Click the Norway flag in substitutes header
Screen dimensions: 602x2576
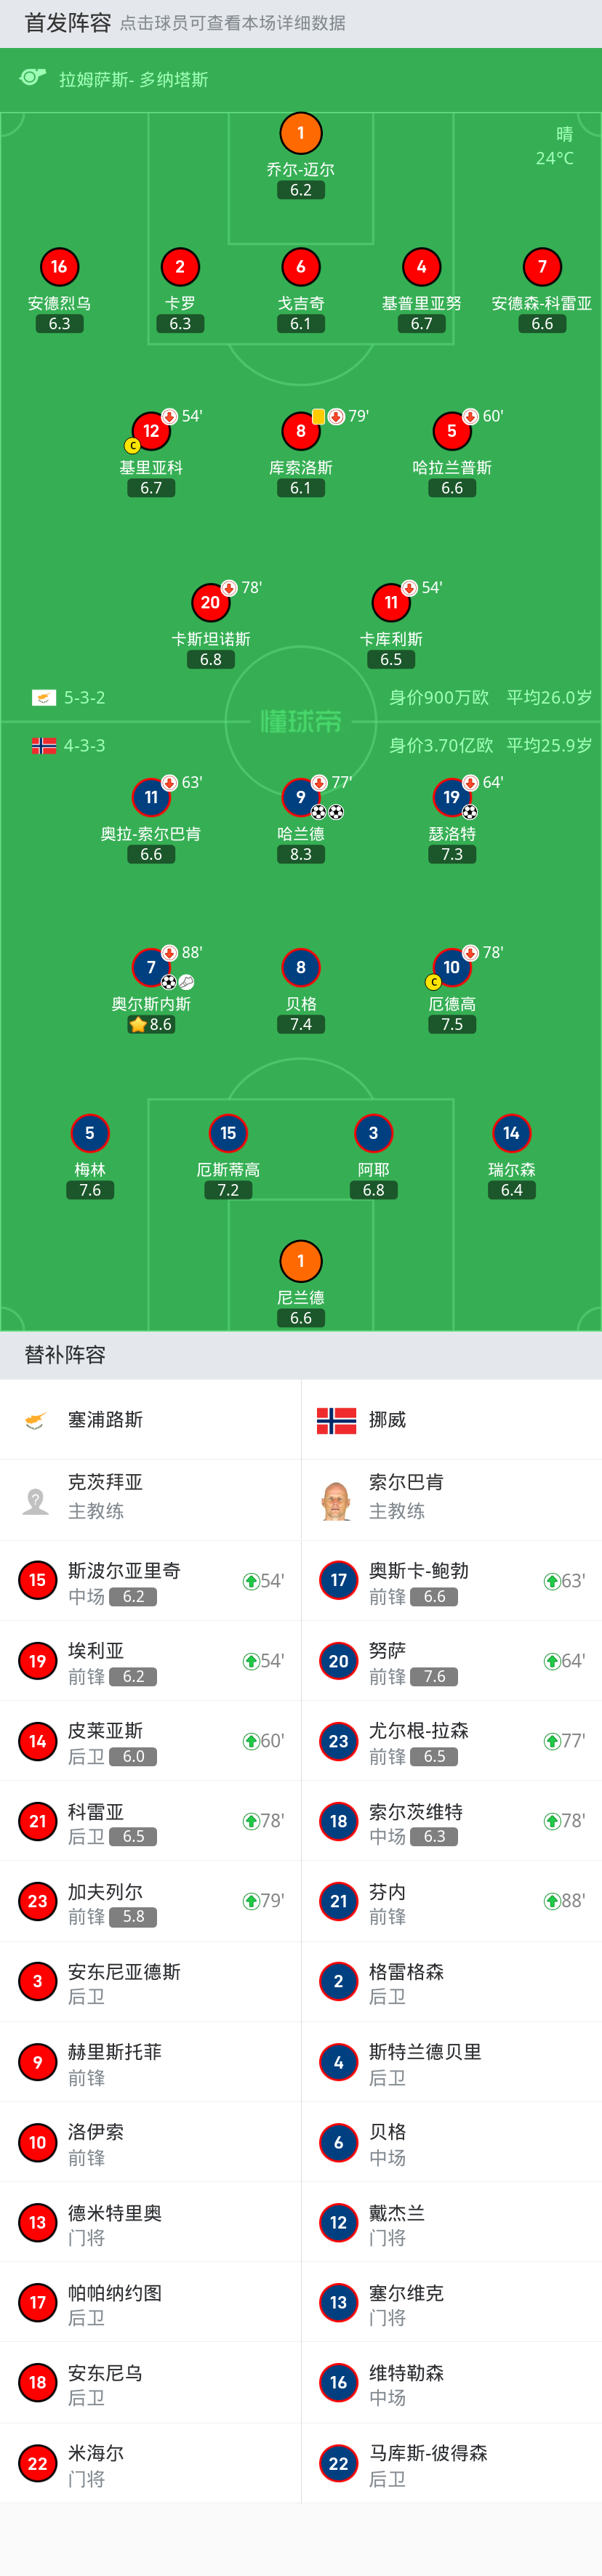(x=336, y=1419)
